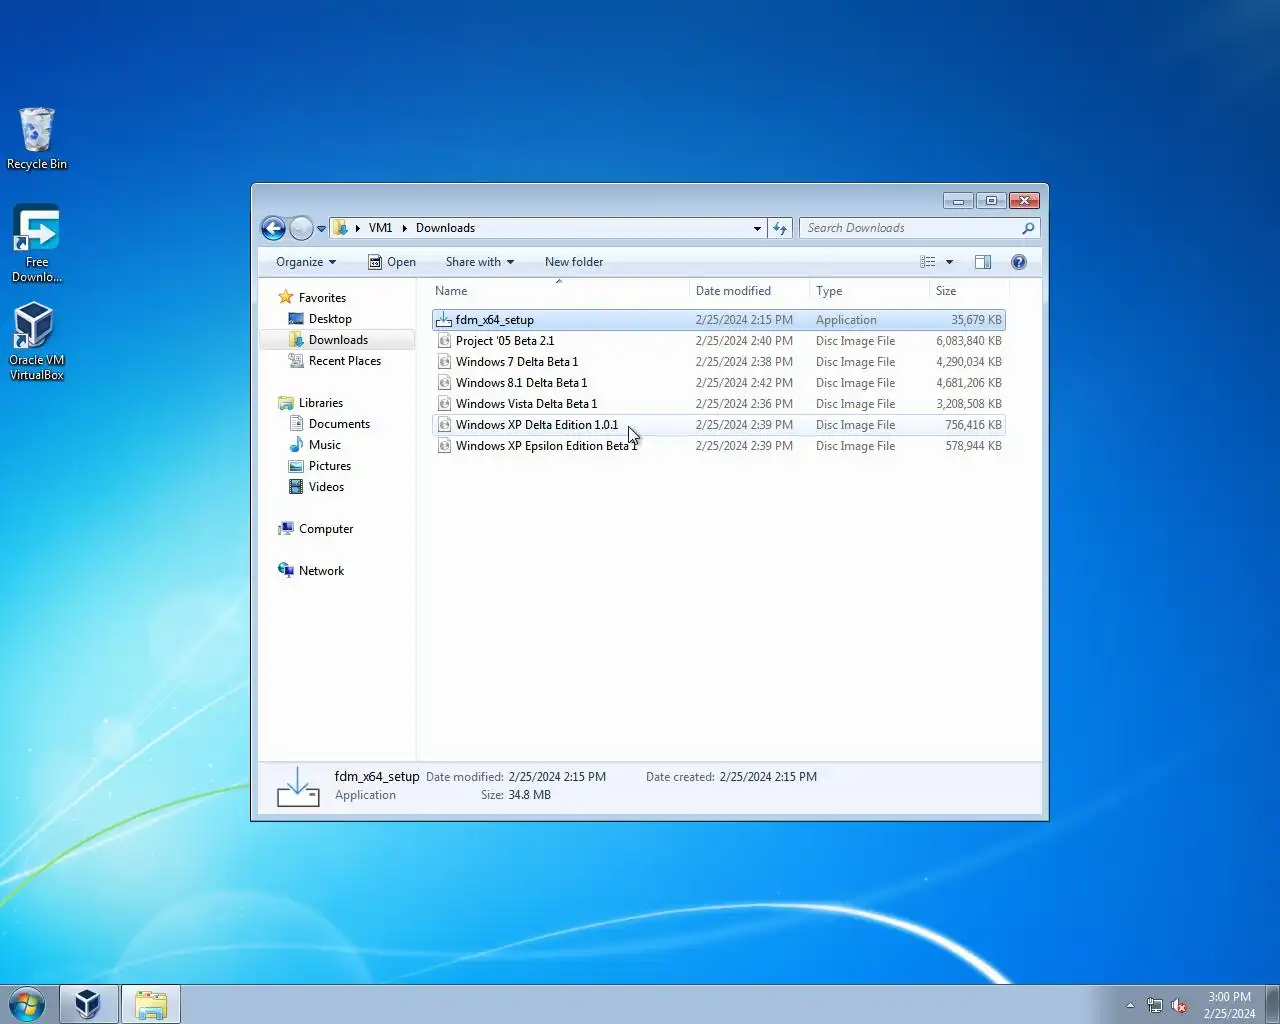Open the Recycle Bin desktop icon

click(37, 139)
